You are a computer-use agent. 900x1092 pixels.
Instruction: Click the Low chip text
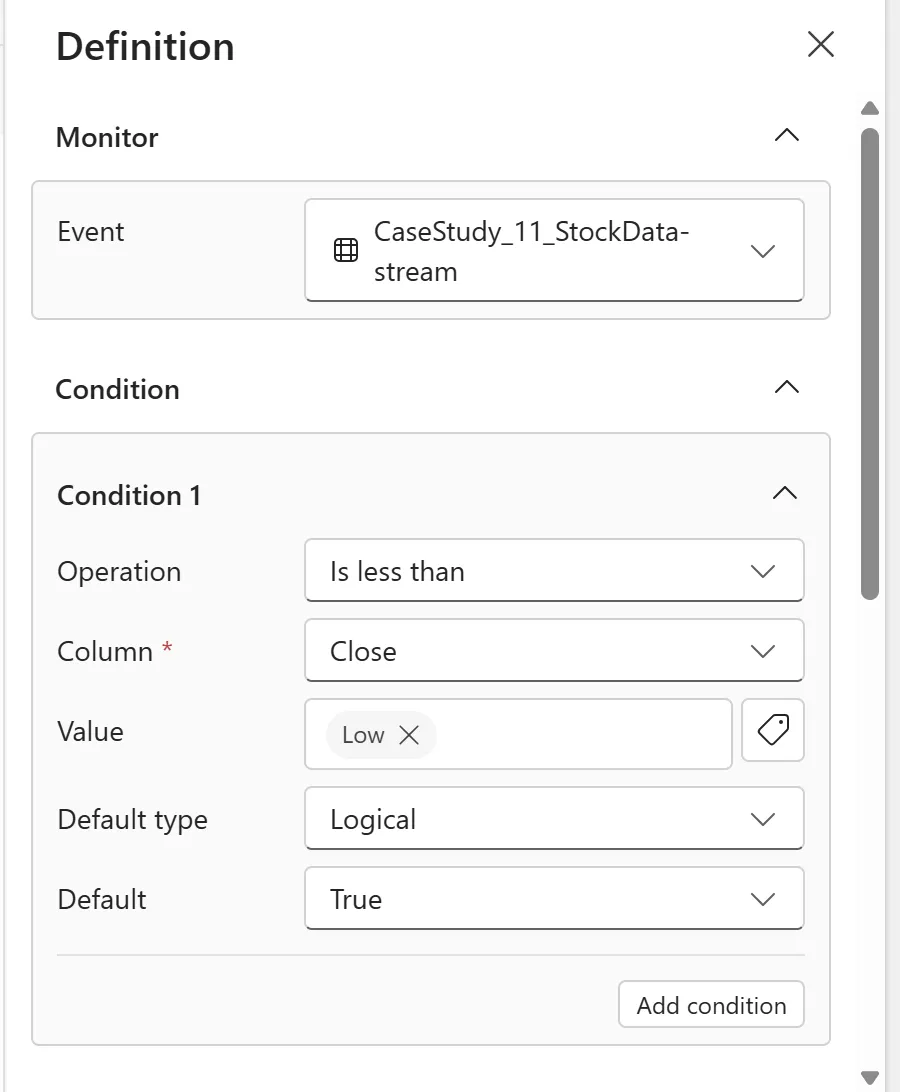363,735
